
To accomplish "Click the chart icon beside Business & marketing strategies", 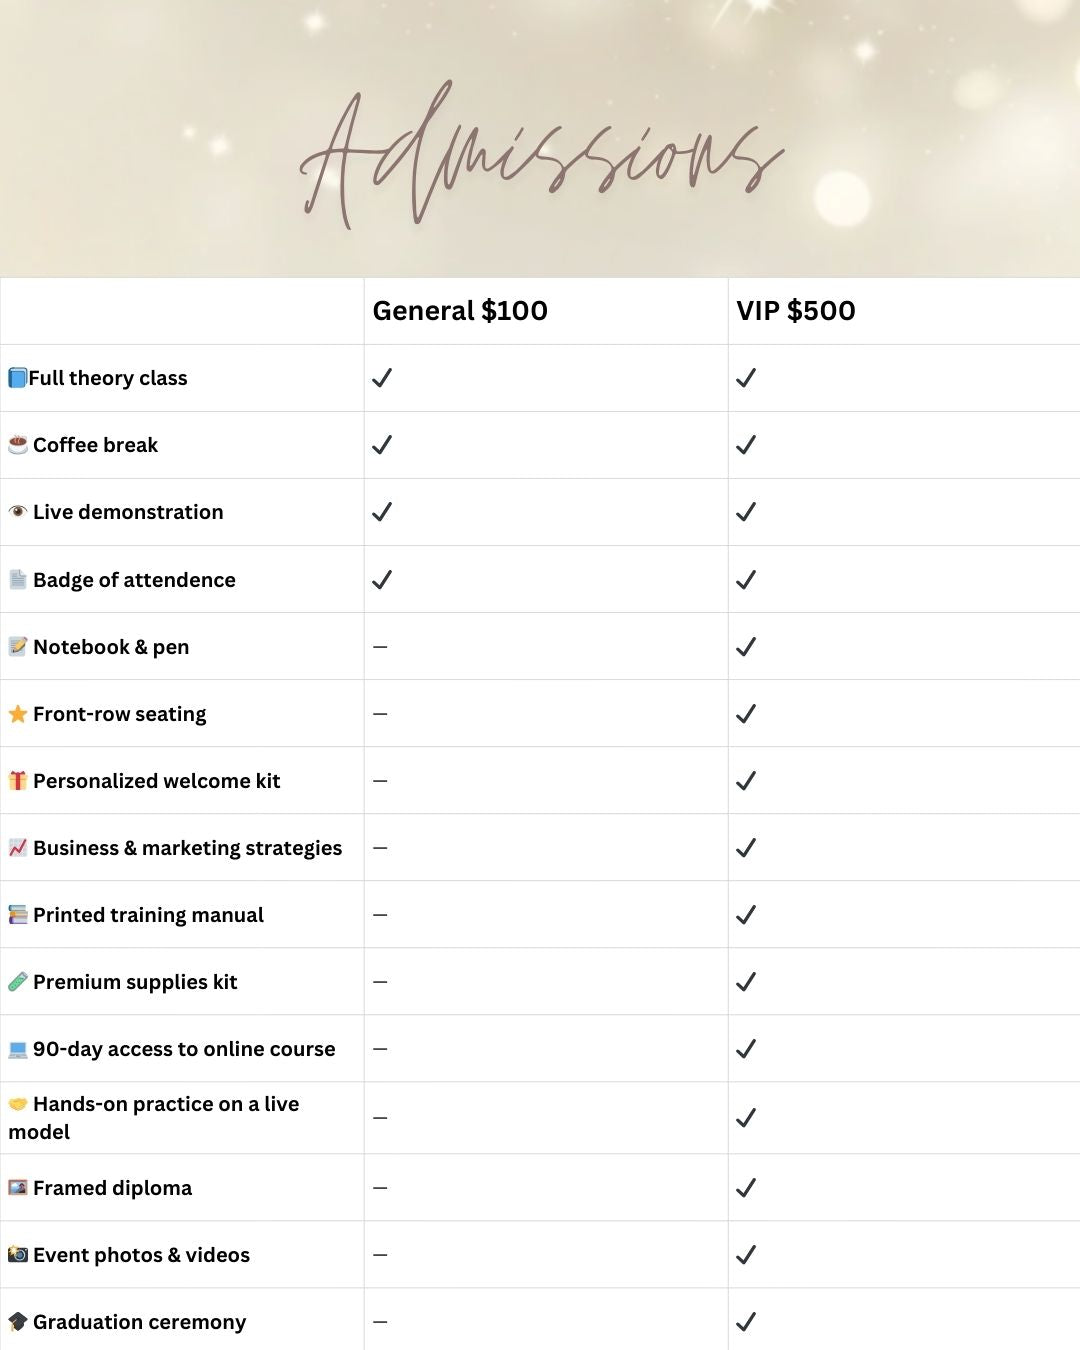I will [x=18, y=848].
